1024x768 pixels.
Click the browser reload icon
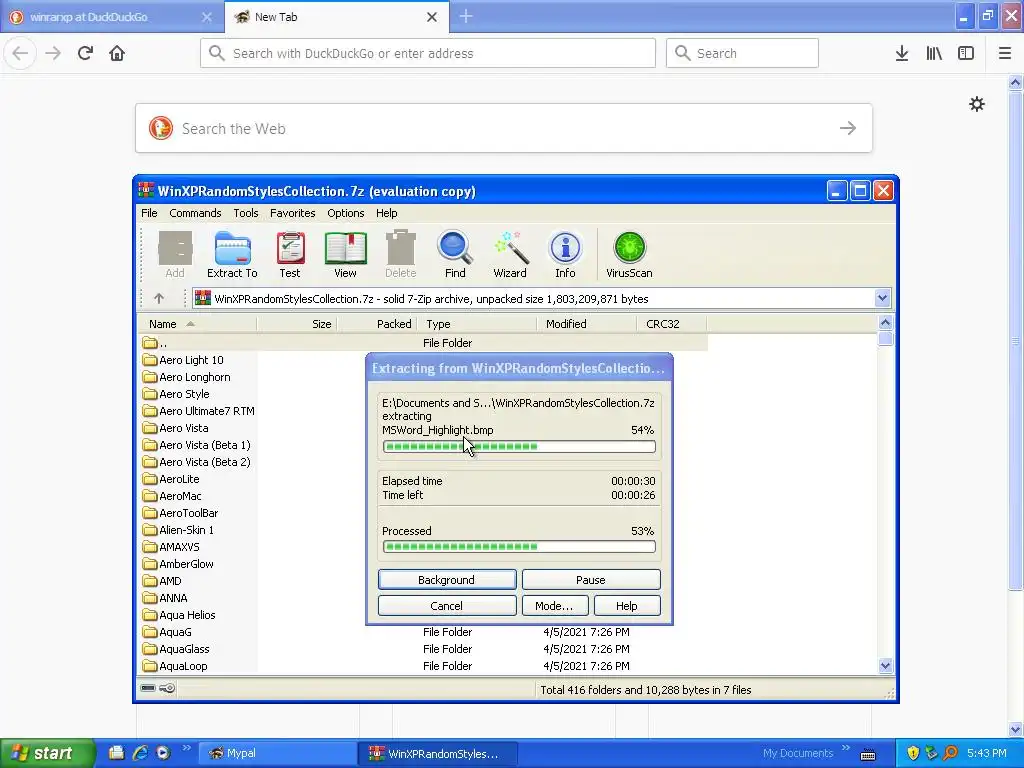[x=85, y=53]
